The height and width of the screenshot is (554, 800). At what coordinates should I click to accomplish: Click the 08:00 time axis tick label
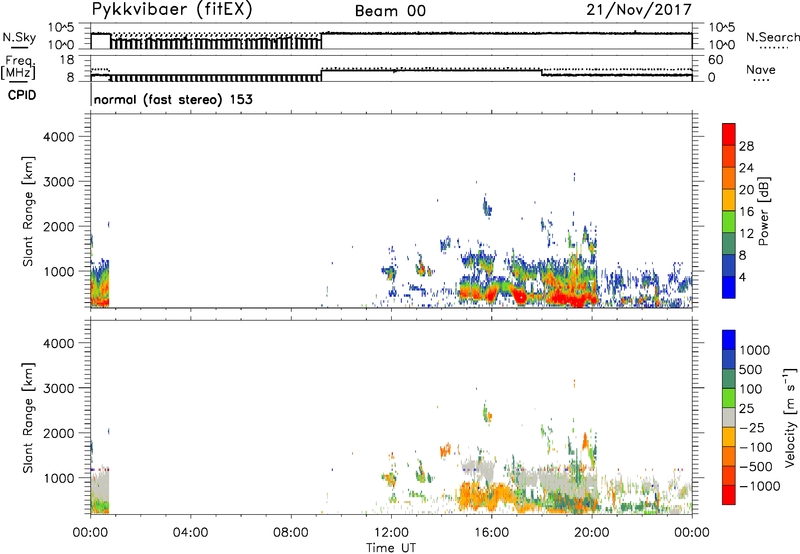point(290,533)
